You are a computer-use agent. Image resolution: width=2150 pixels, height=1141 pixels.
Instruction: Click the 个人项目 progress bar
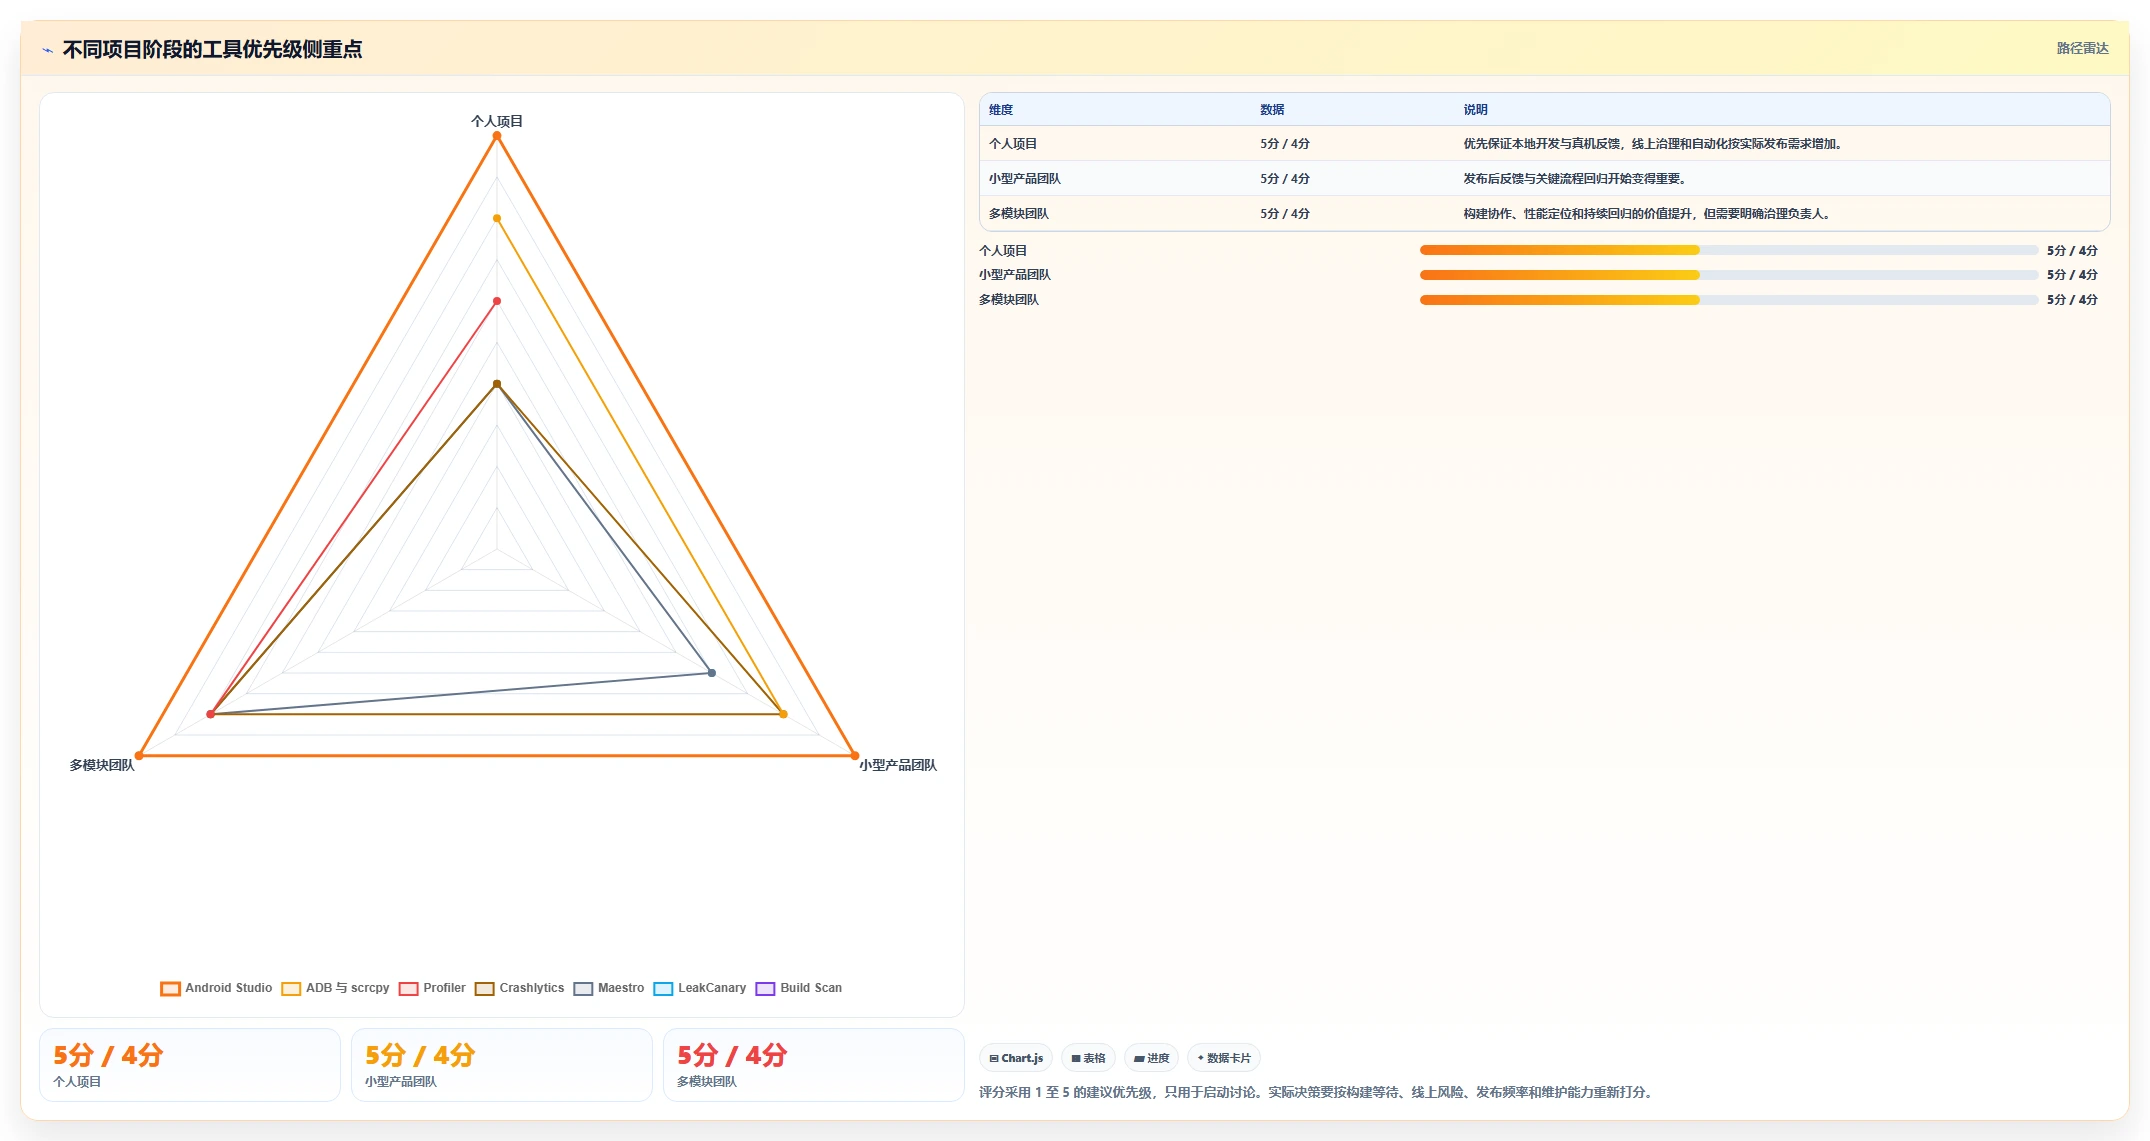[x=1729, y=250]
